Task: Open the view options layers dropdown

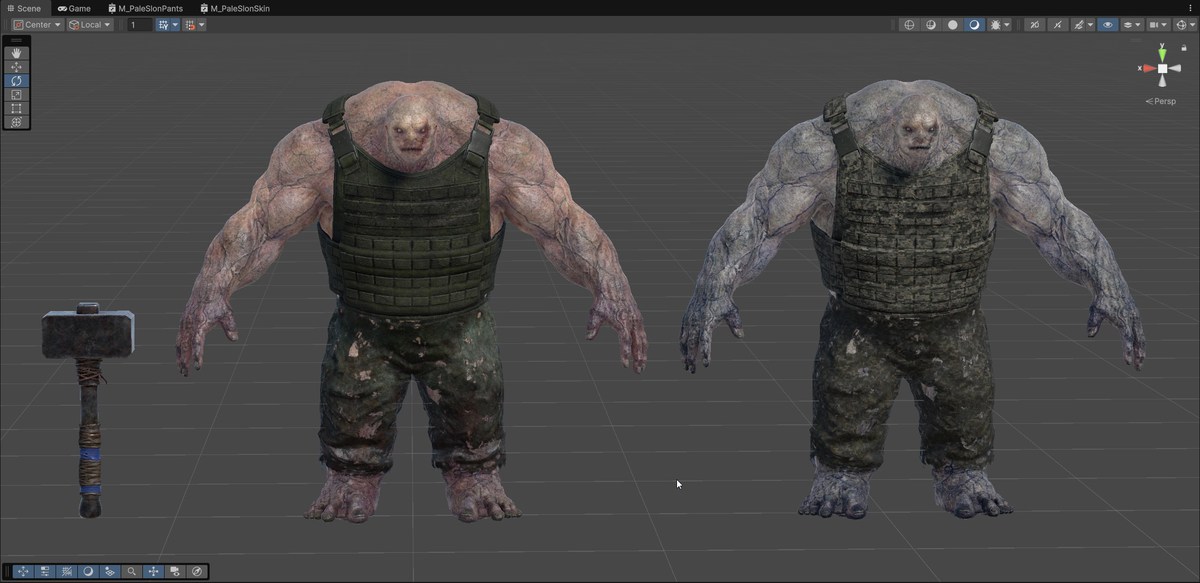Action: (1132, 25)
